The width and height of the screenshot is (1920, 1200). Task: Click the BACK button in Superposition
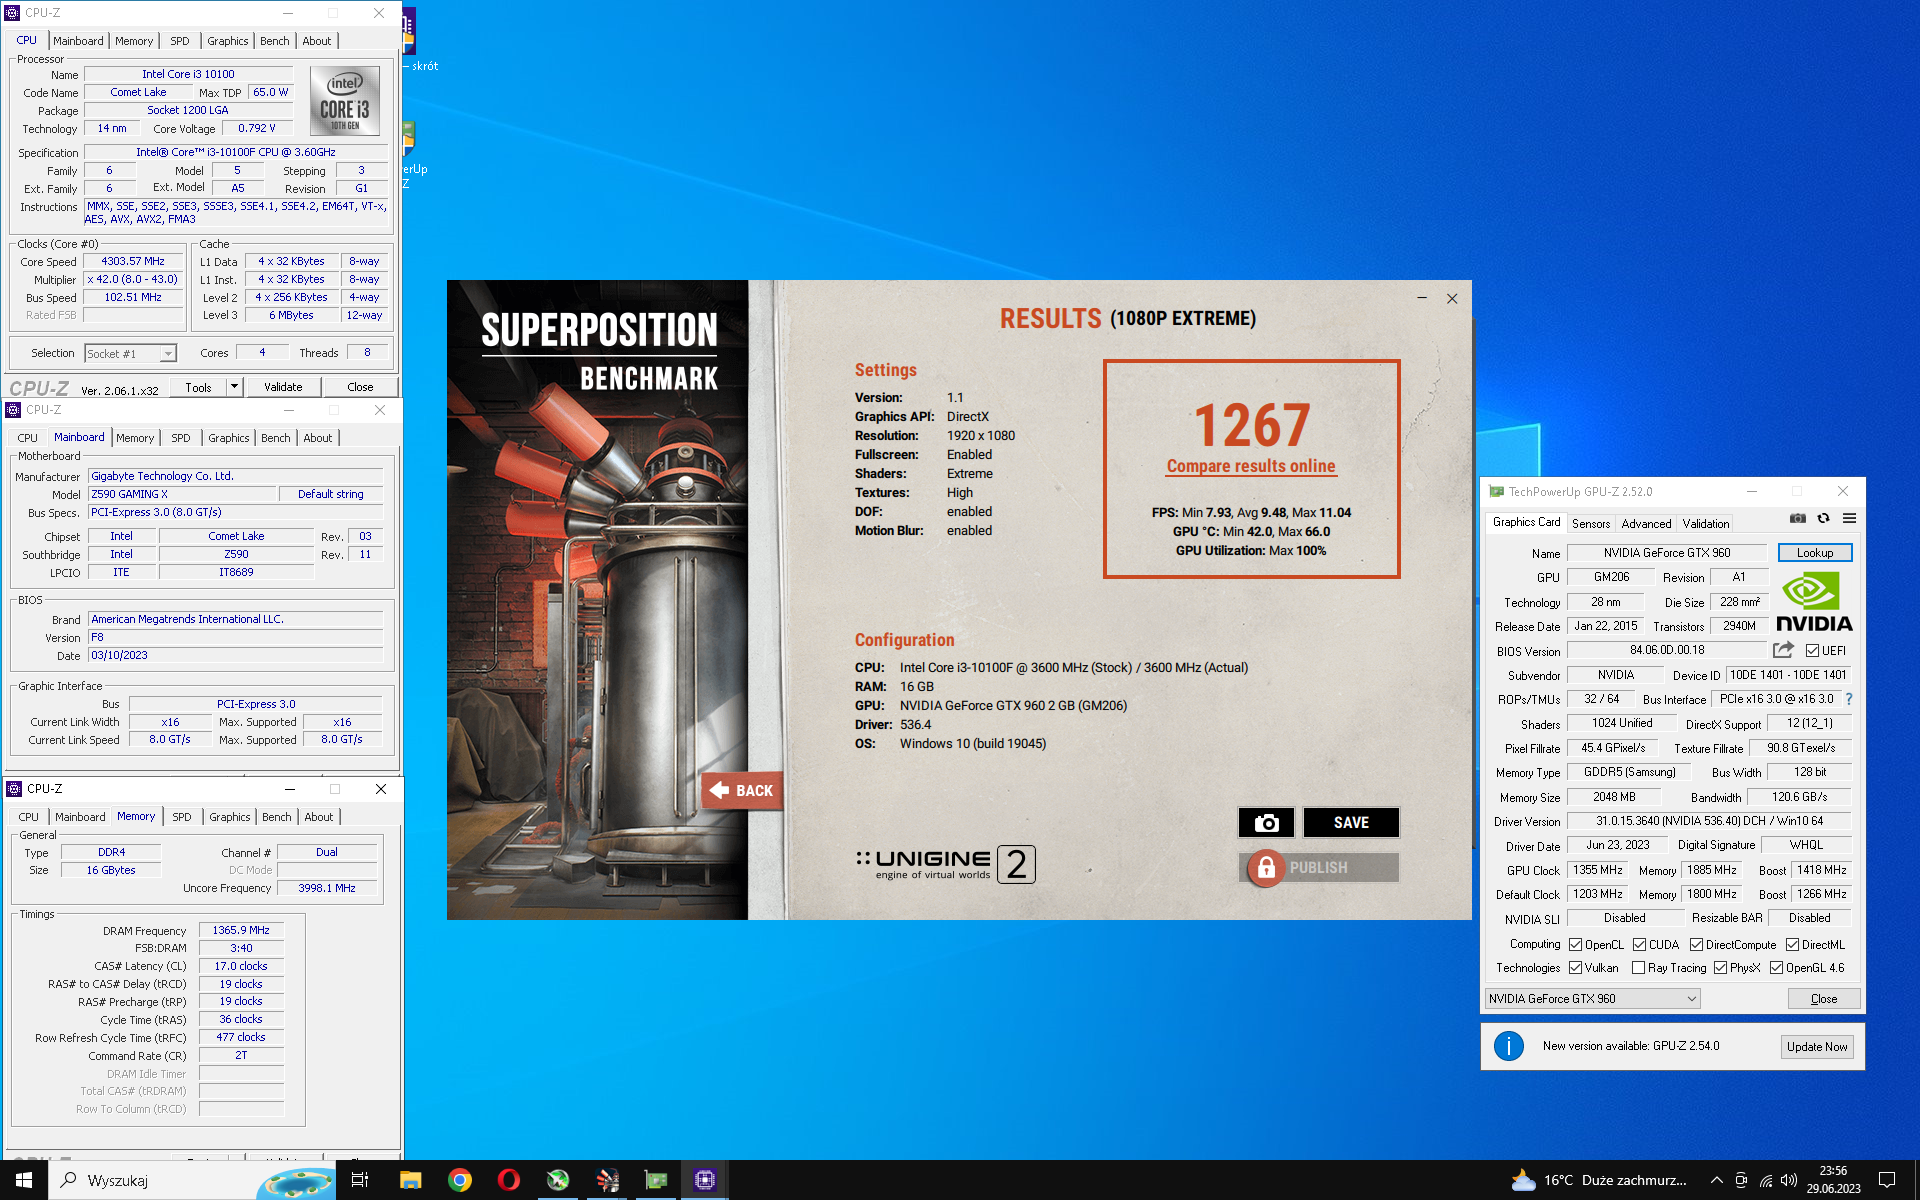click(741, 790)
